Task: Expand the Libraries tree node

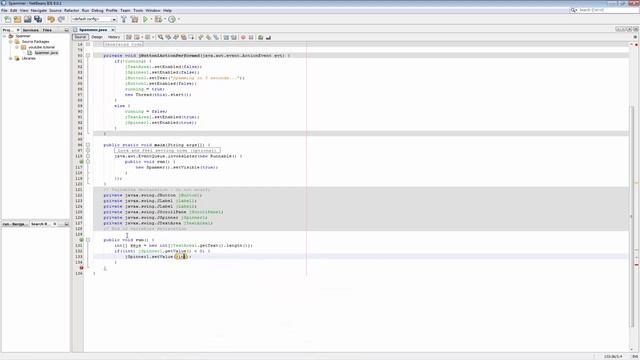Action: click(11, 58)
